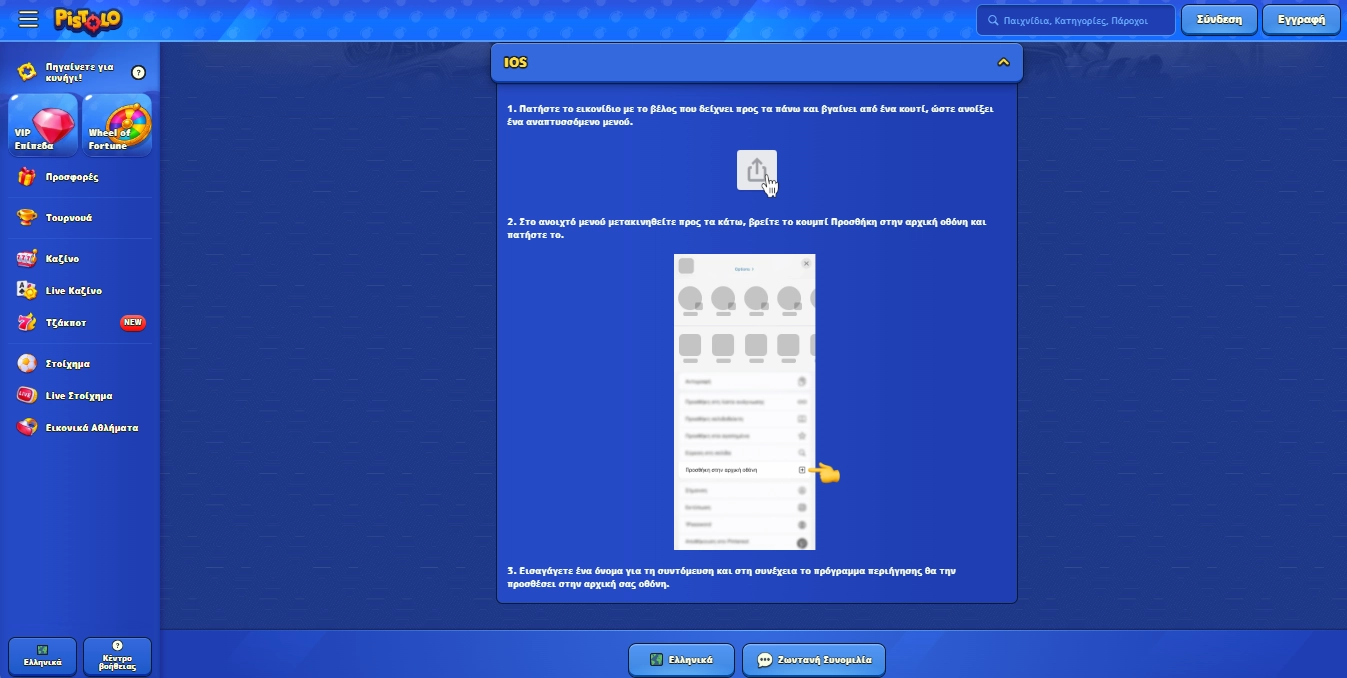Click the Τζάκποτ icon
The width and height of the screenshot is (1347, 678).
[27, 323]
